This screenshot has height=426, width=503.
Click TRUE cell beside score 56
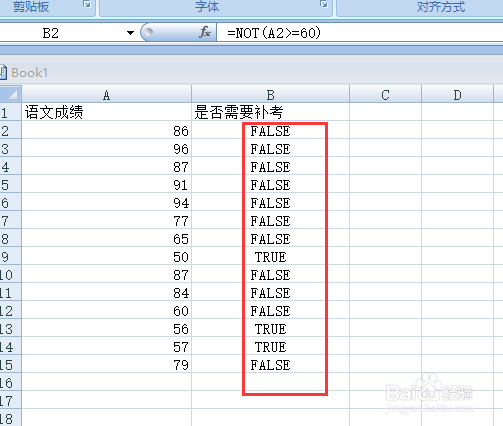270,328
